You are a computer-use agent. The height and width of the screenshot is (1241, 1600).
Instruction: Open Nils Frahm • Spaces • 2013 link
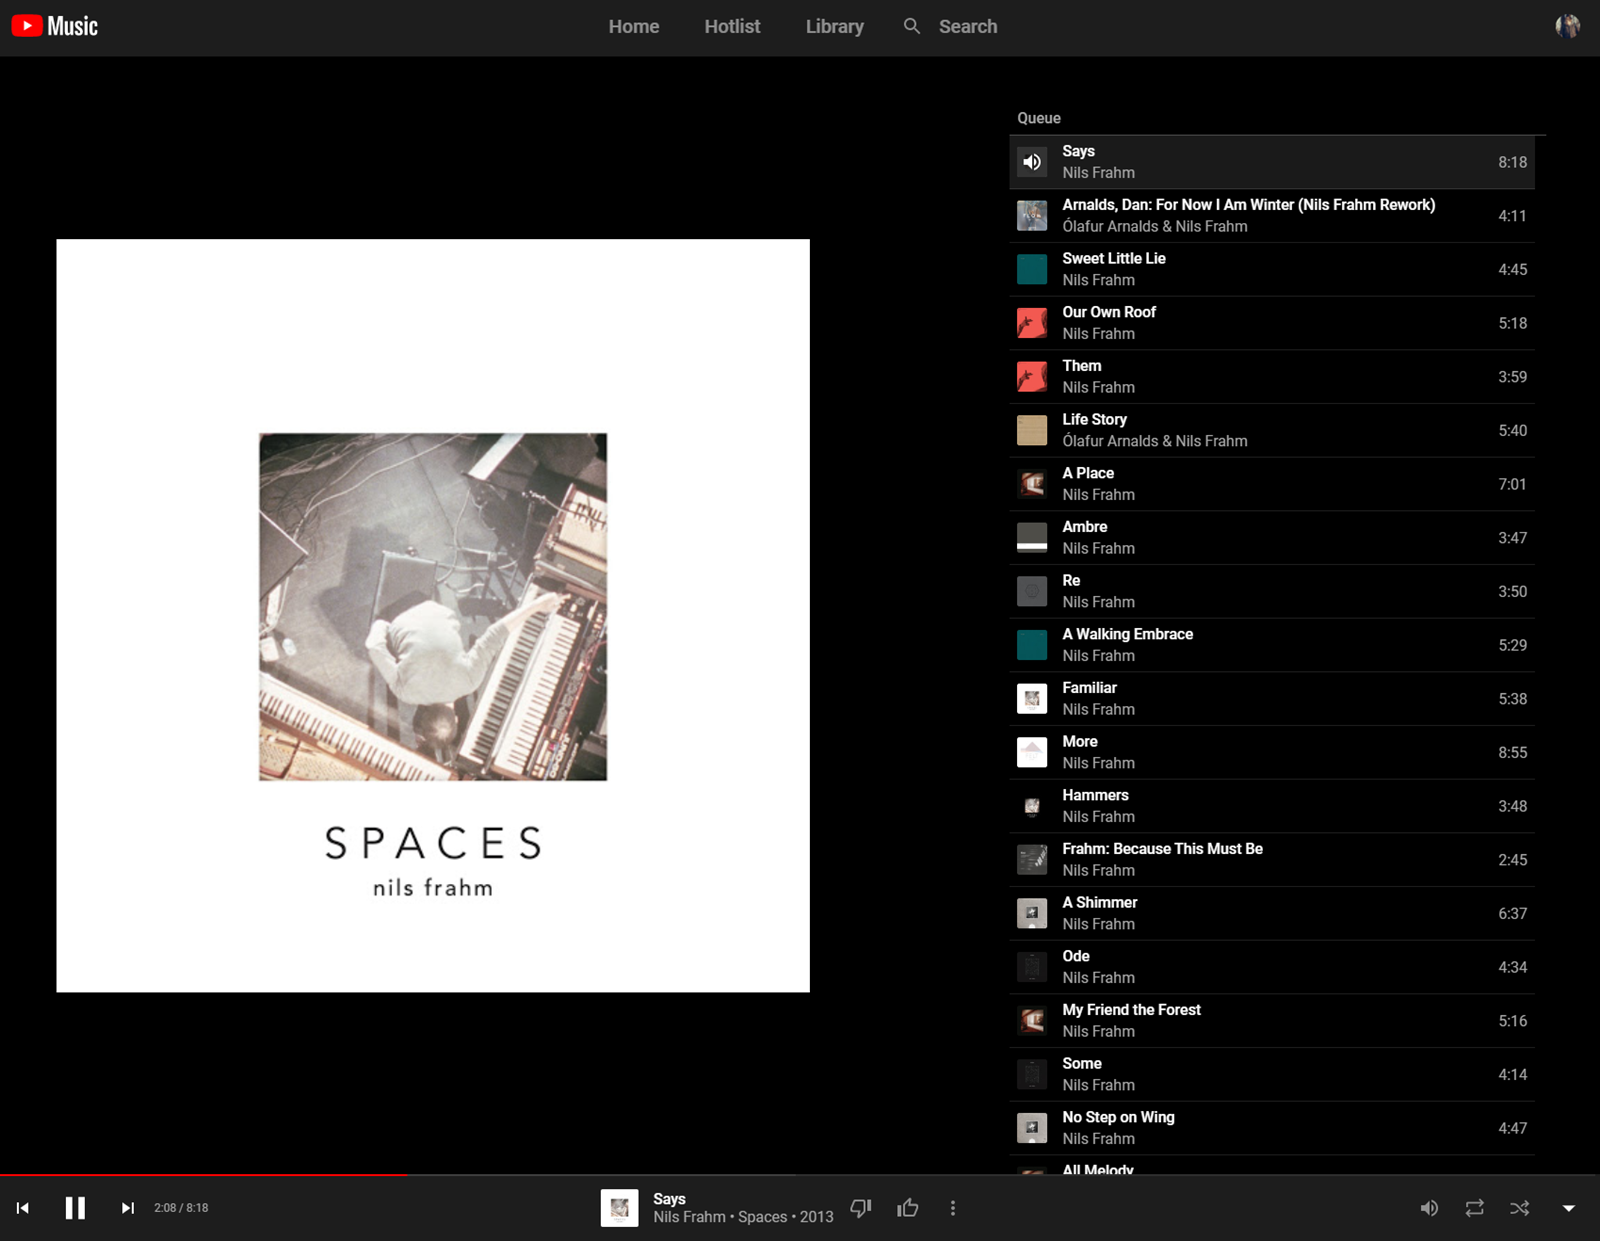pos(743,1217)
